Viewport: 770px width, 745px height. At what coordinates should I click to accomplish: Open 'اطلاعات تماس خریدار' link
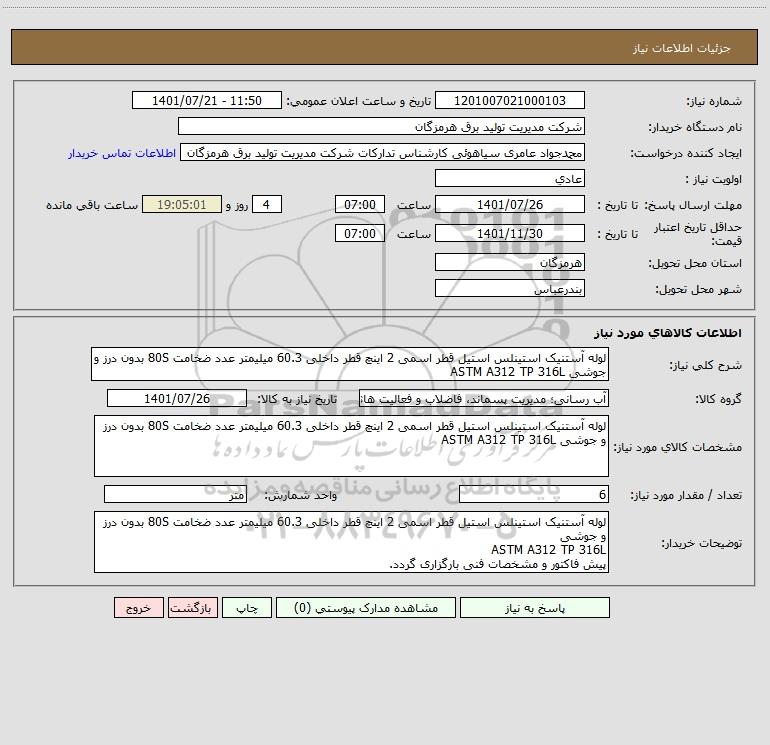coord(122,153)
